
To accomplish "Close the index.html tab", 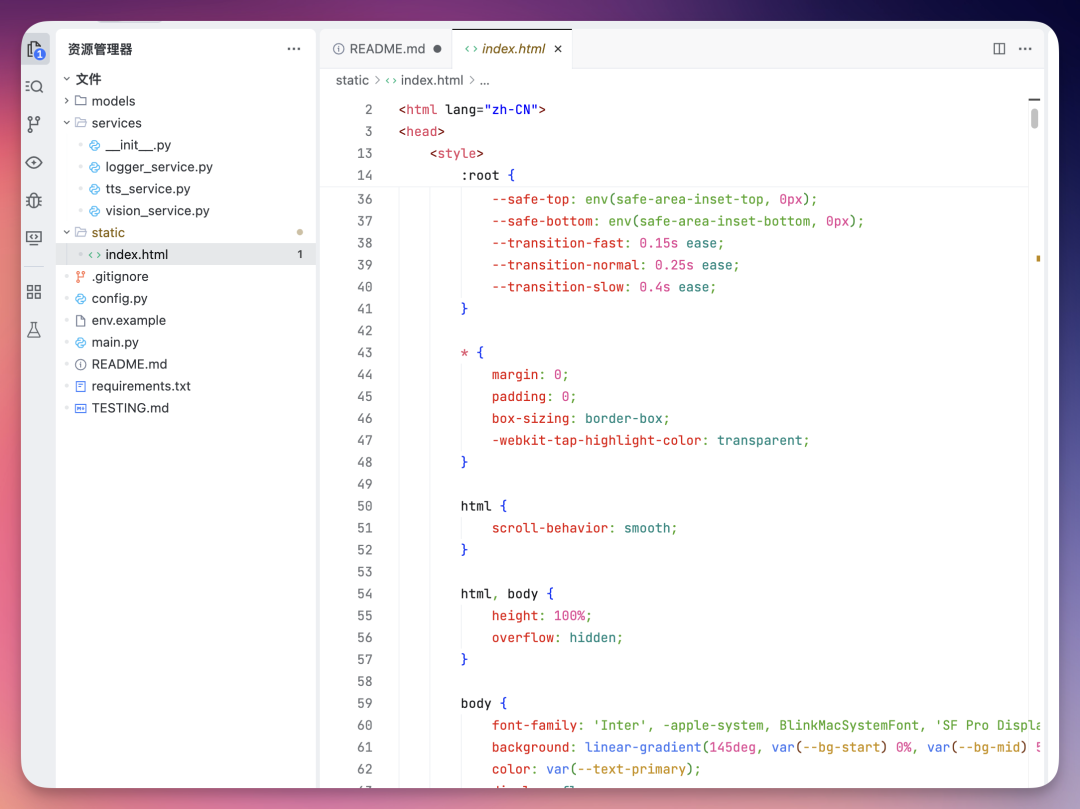I will click(x=558, y=49).
